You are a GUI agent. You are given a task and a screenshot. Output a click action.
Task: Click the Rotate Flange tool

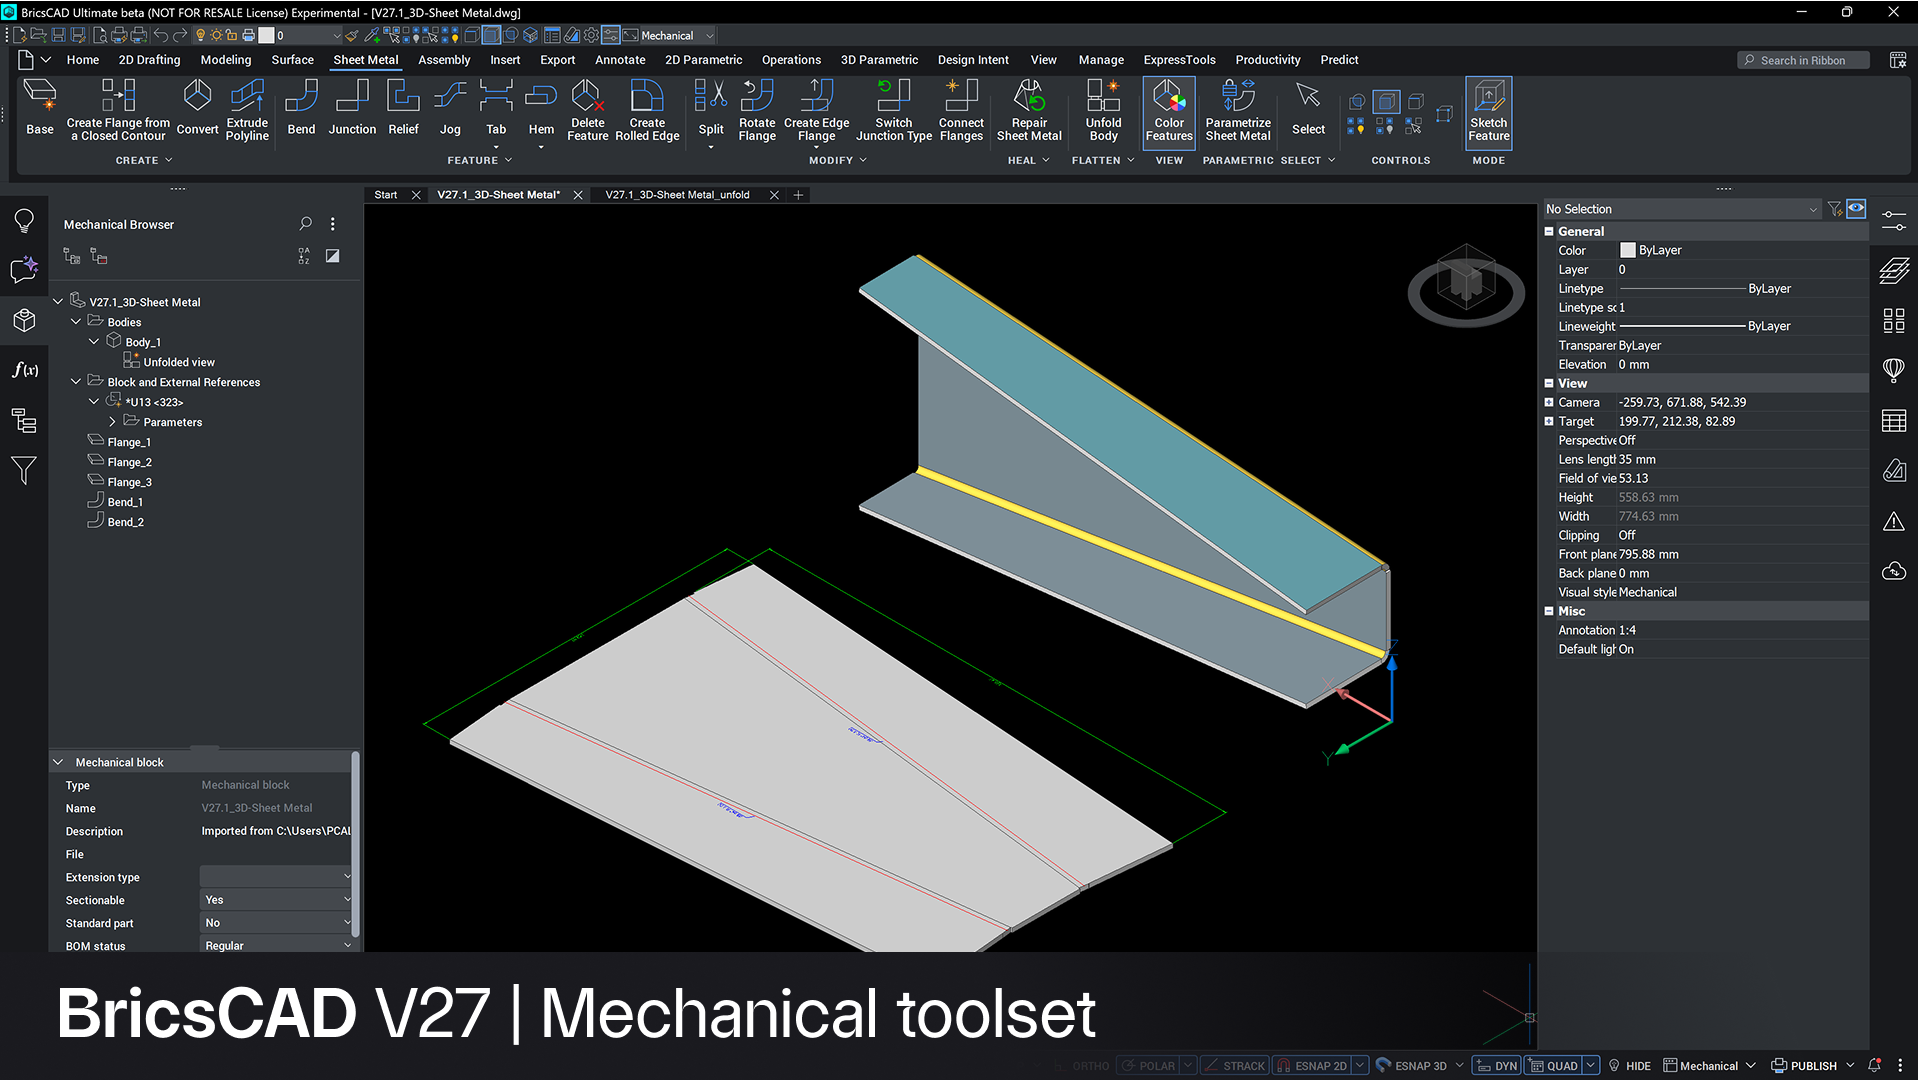[757, 110]
